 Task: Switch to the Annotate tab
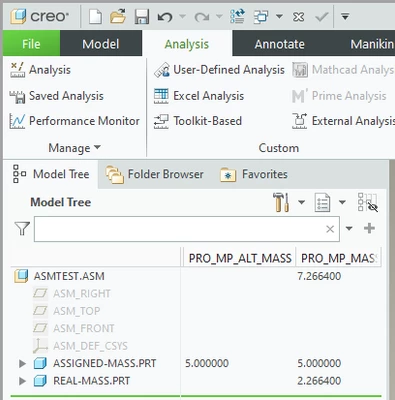279,44
